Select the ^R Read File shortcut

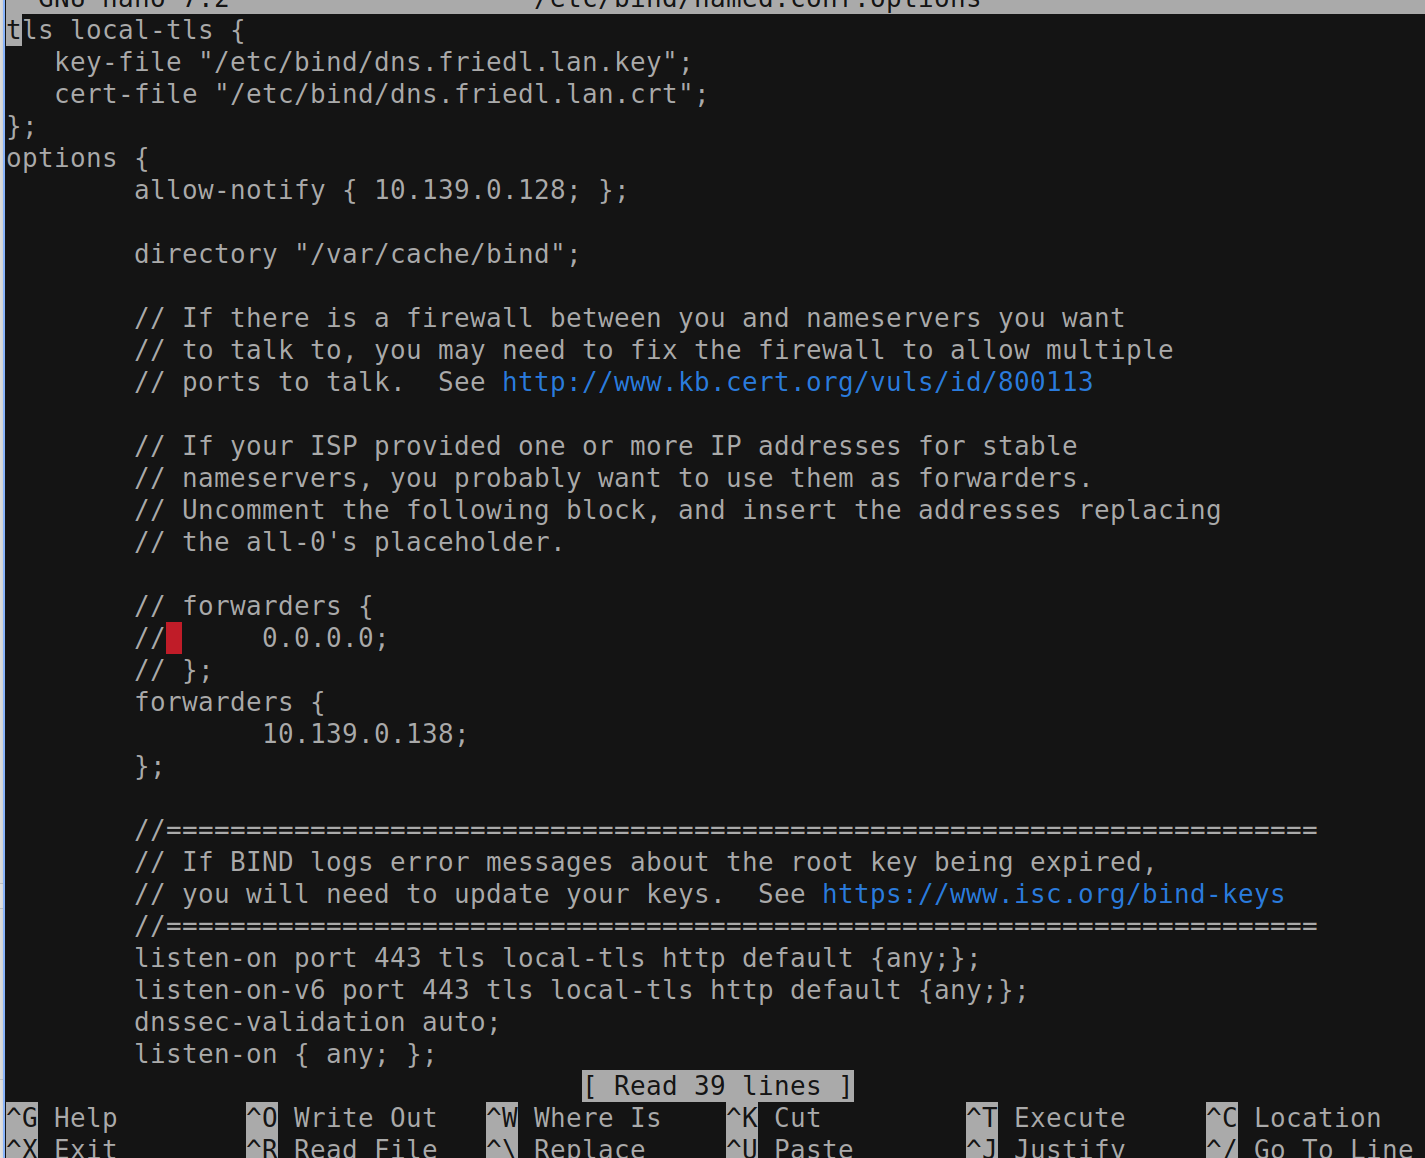pos(342,1148)
